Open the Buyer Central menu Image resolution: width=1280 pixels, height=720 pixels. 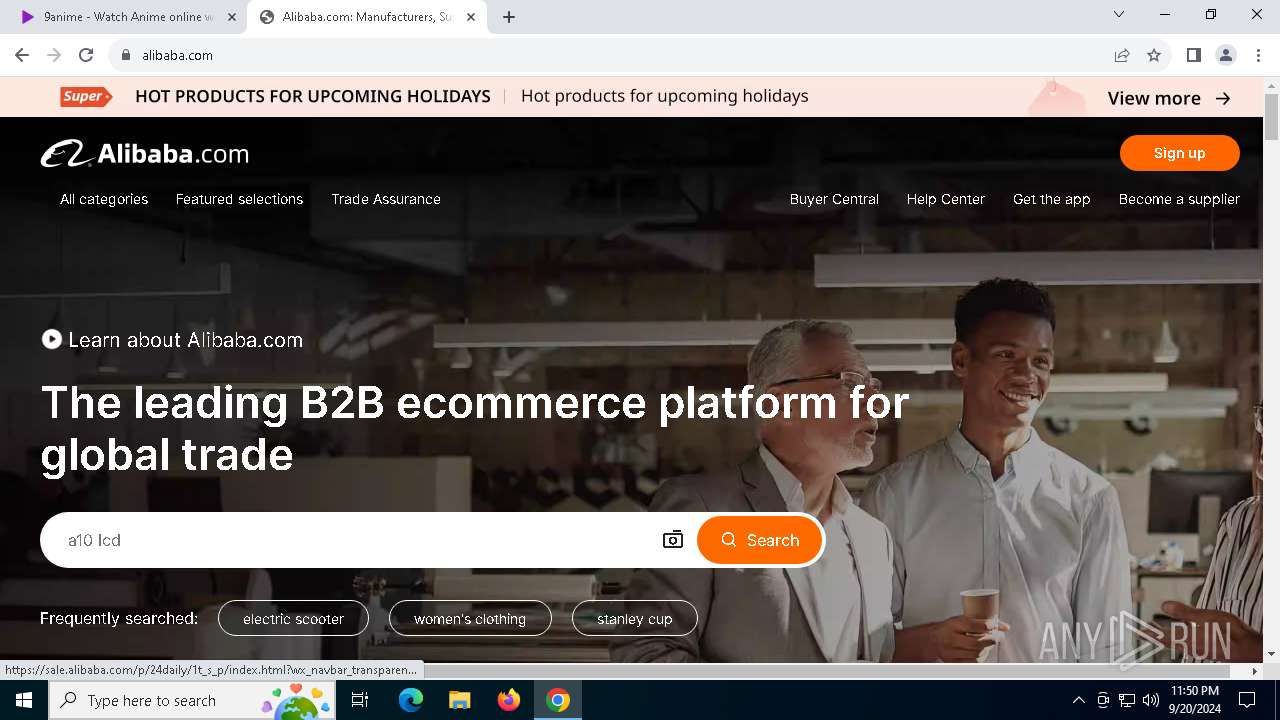(834, 199)
